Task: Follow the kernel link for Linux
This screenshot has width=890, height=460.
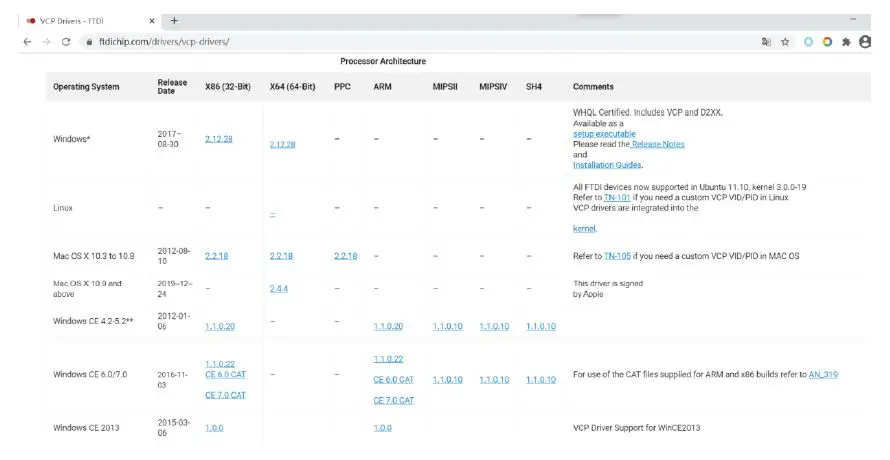Action: tap(584, 229)
